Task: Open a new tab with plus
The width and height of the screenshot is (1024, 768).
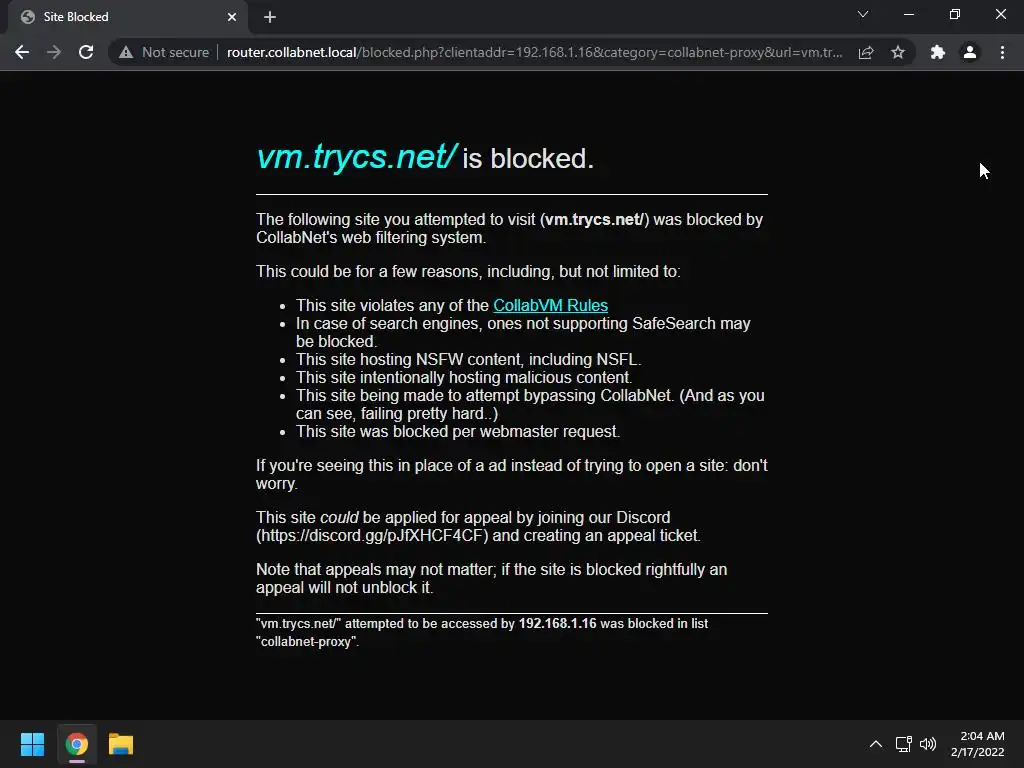Action: point(270,17)
